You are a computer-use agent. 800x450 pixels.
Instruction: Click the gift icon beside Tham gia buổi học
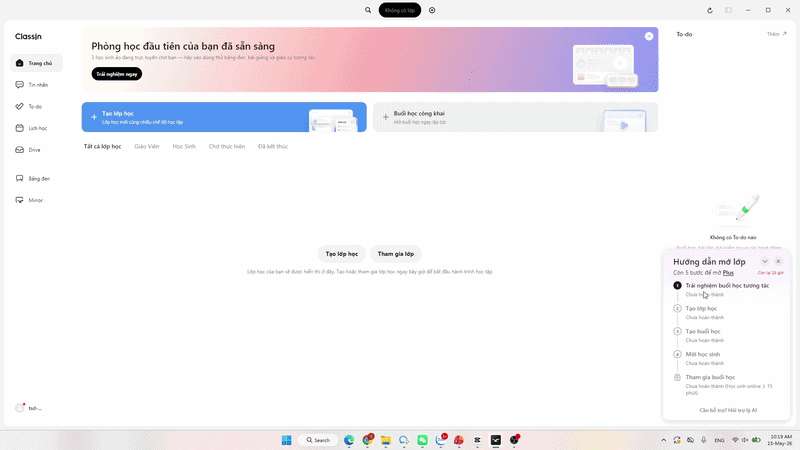[x=677, y=378]
